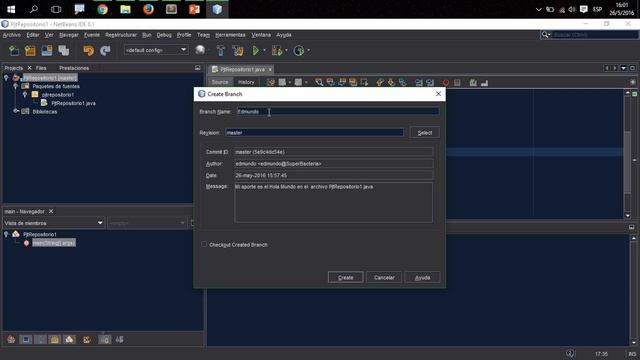Open Firefox from the Windows taskbar
640x360 pixels.
148,9
